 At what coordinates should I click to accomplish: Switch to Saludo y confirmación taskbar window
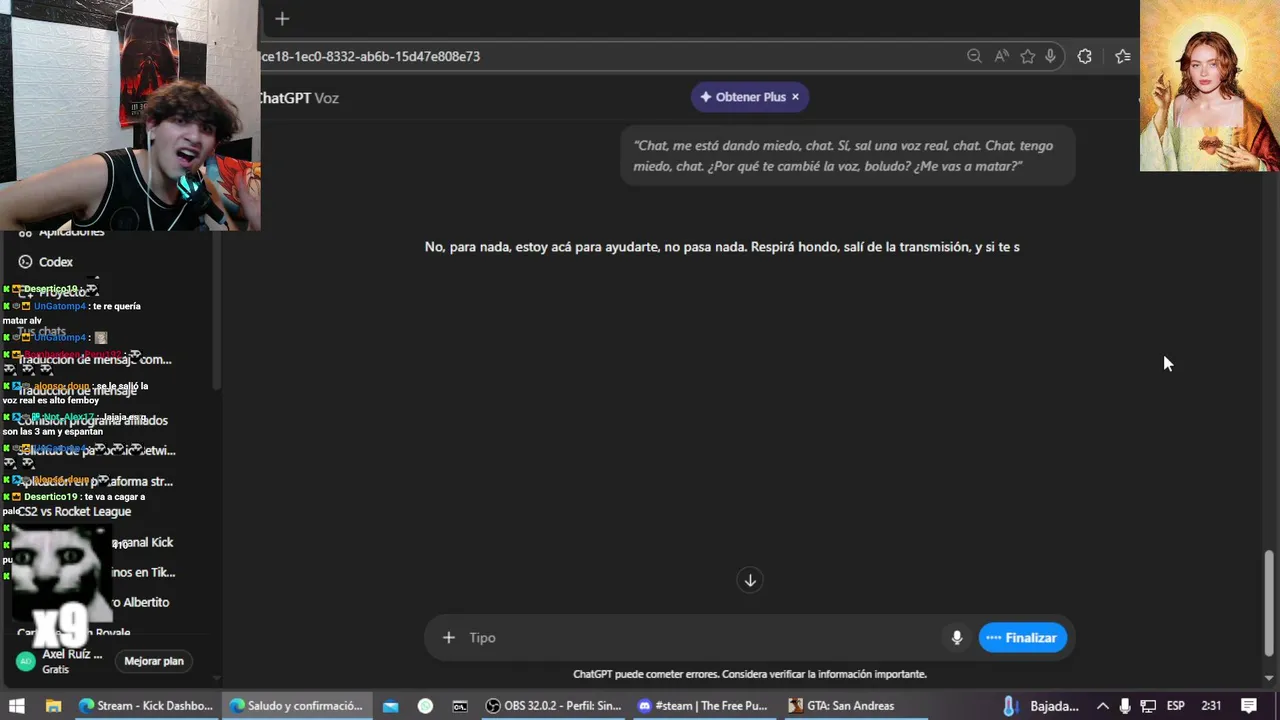296,705
